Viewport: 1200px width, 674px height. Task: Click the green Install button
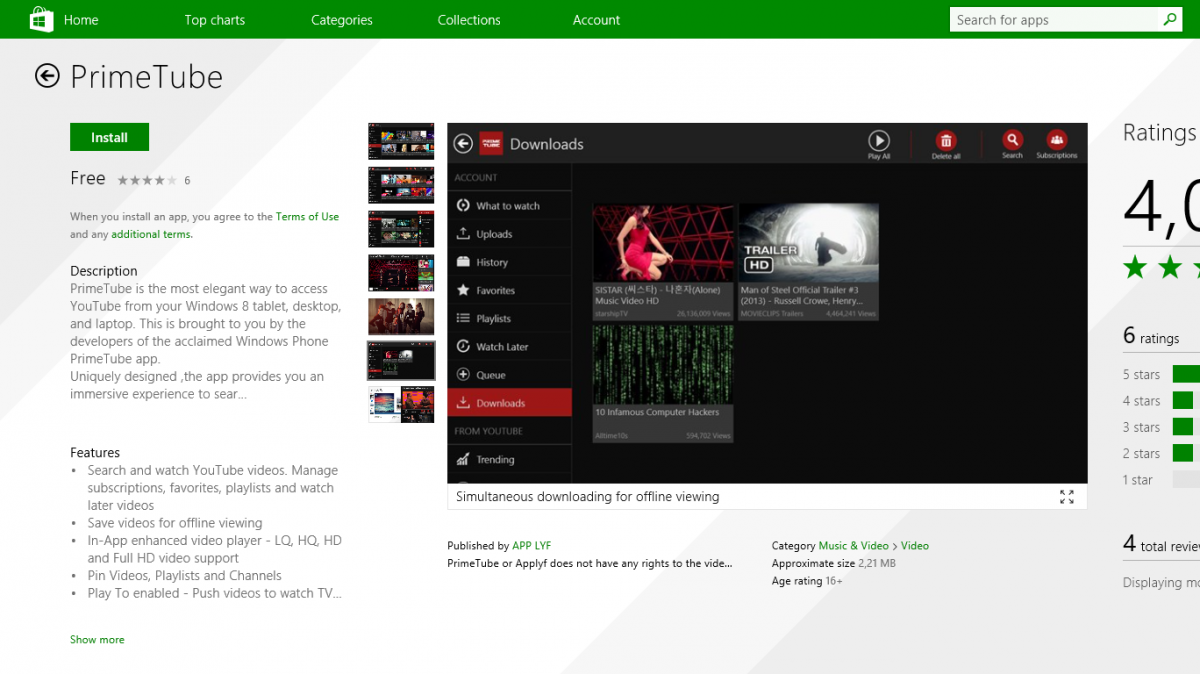(x=109, y=137)
